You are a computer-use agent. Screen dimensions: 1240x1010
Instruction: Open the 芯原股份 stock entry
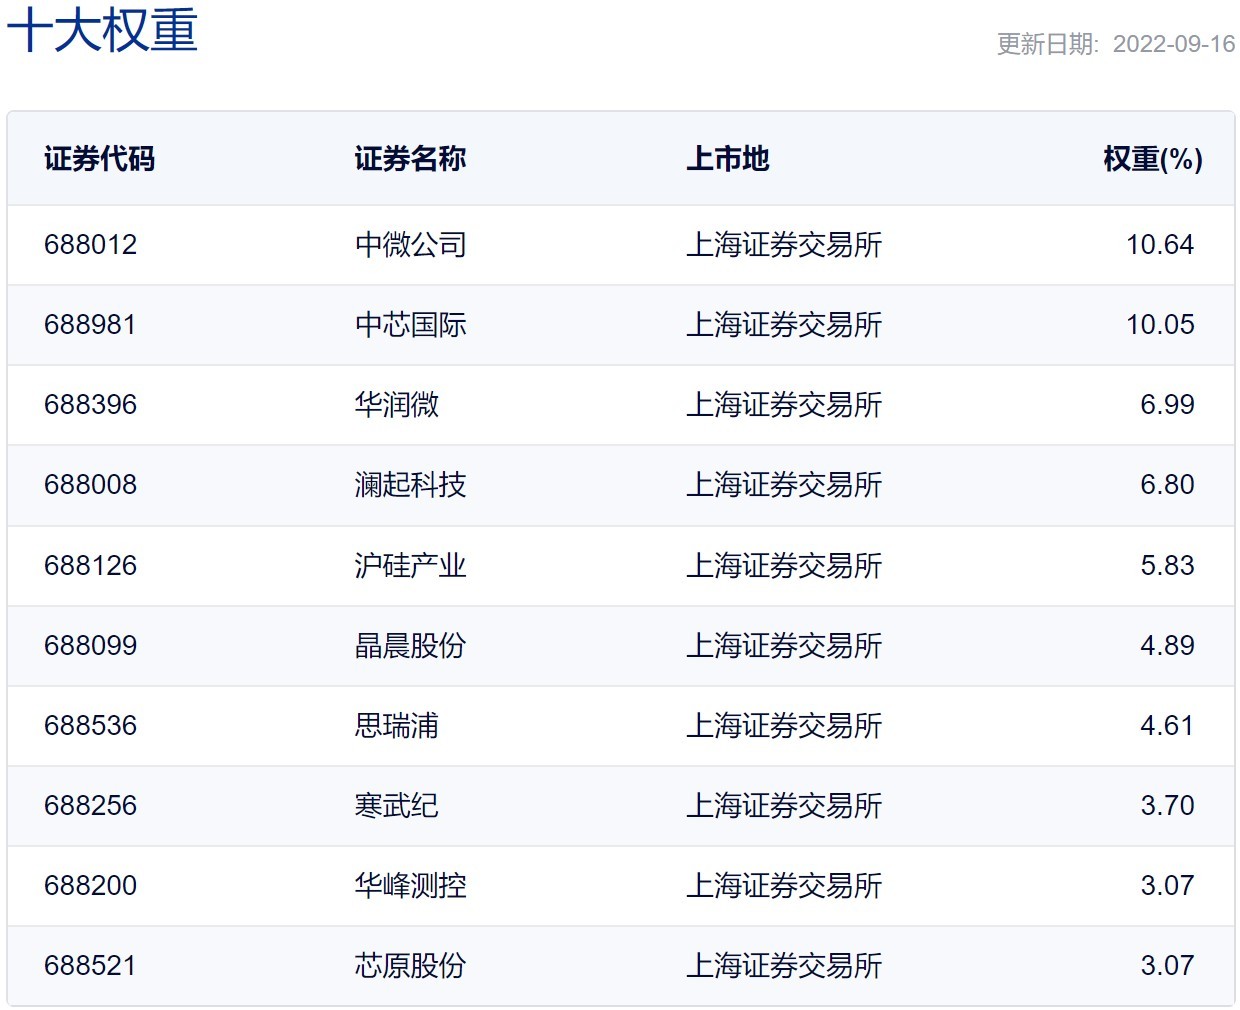click(x=410, y=966)
